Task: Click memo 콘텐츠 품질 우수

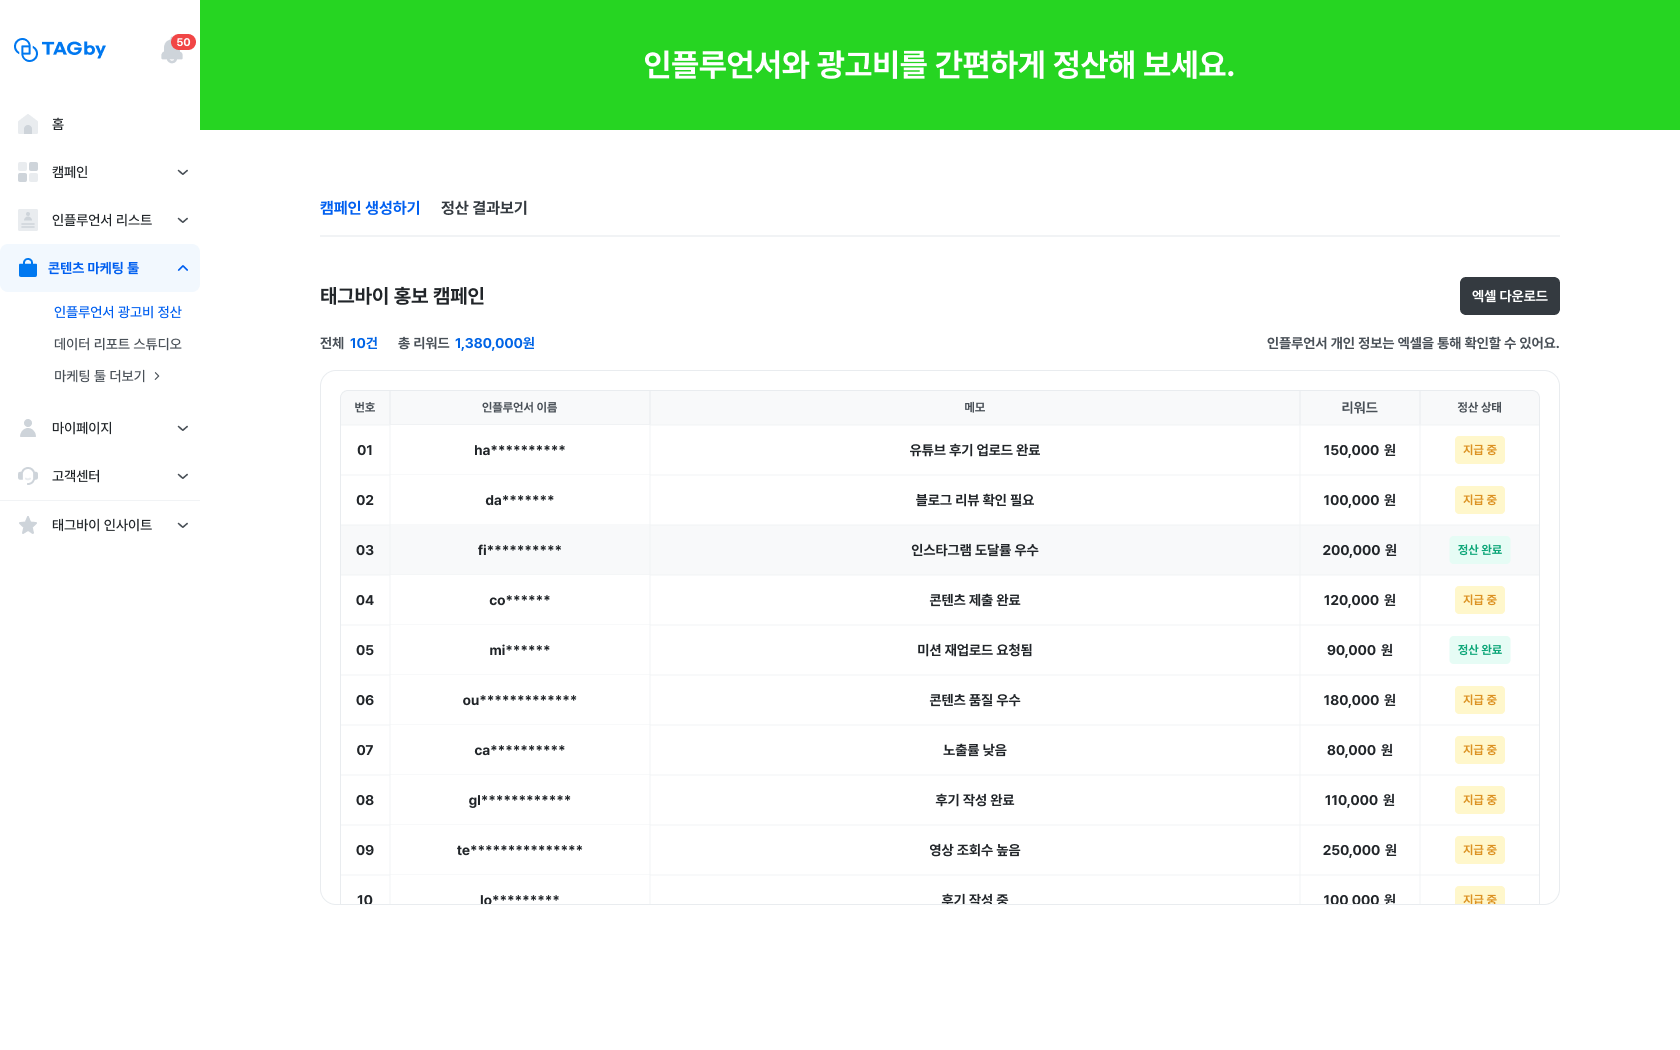Action: 975,700
